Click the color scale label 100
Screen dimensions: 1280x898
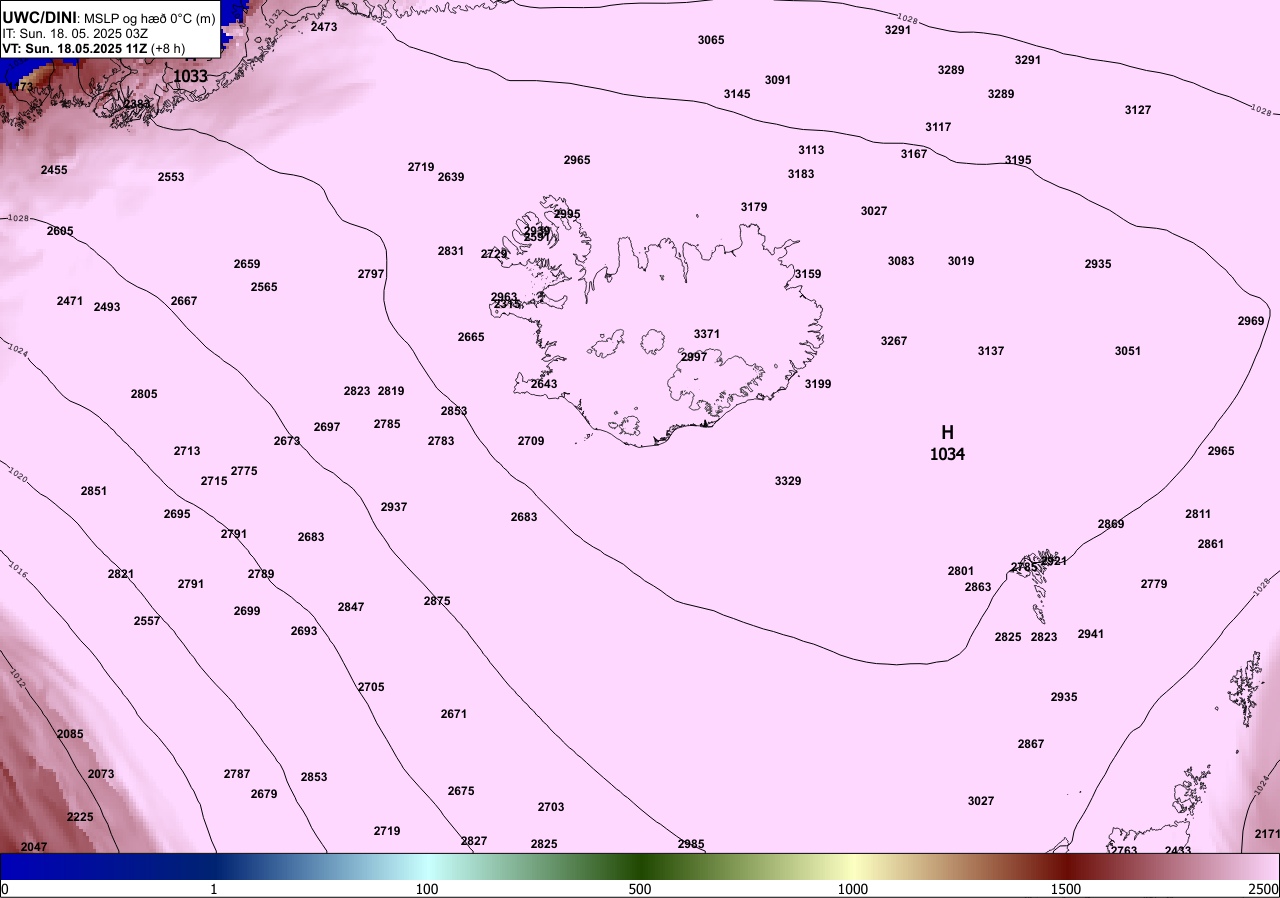point(427,889)
